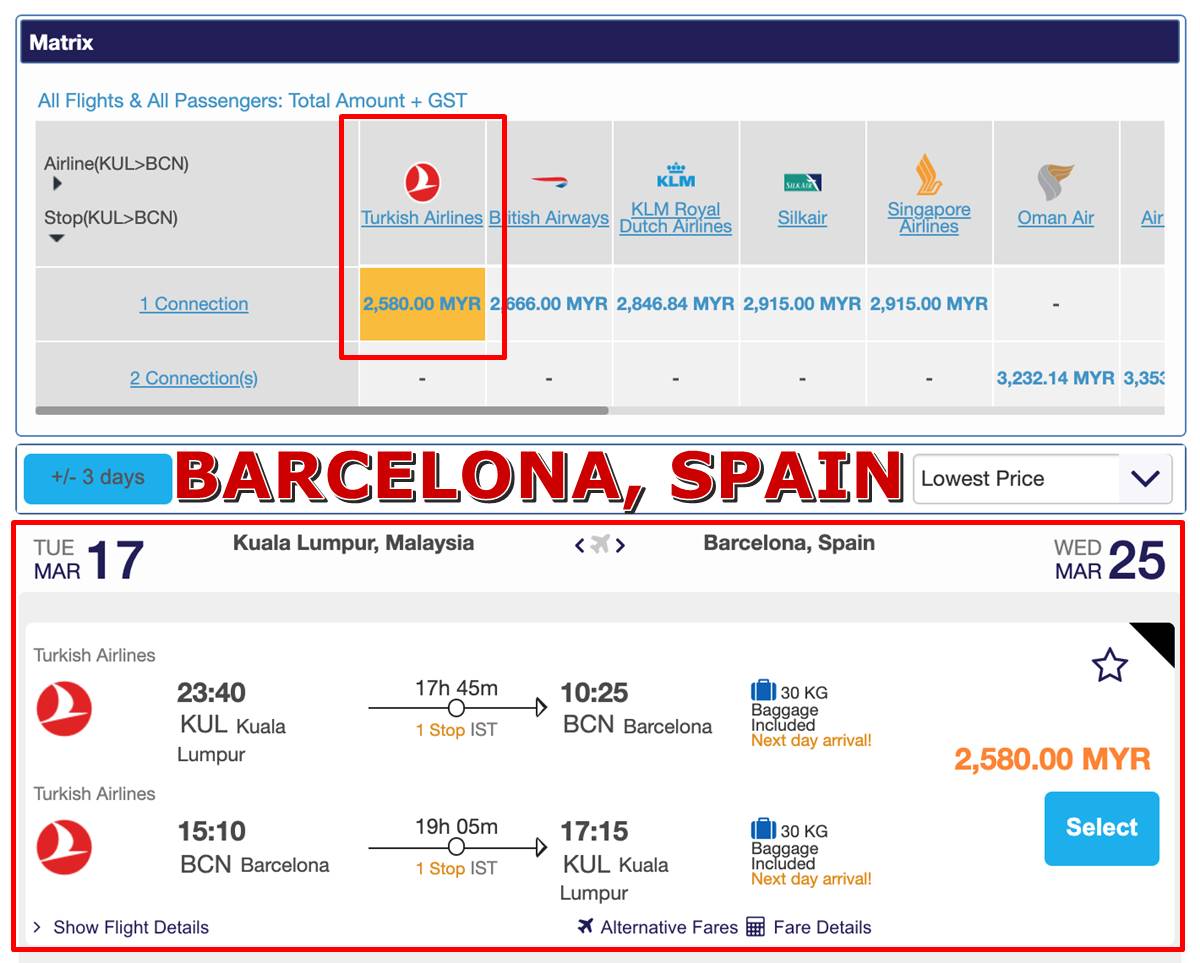
Task: Filter by 1 Connection row
Action: coord(194,304)
